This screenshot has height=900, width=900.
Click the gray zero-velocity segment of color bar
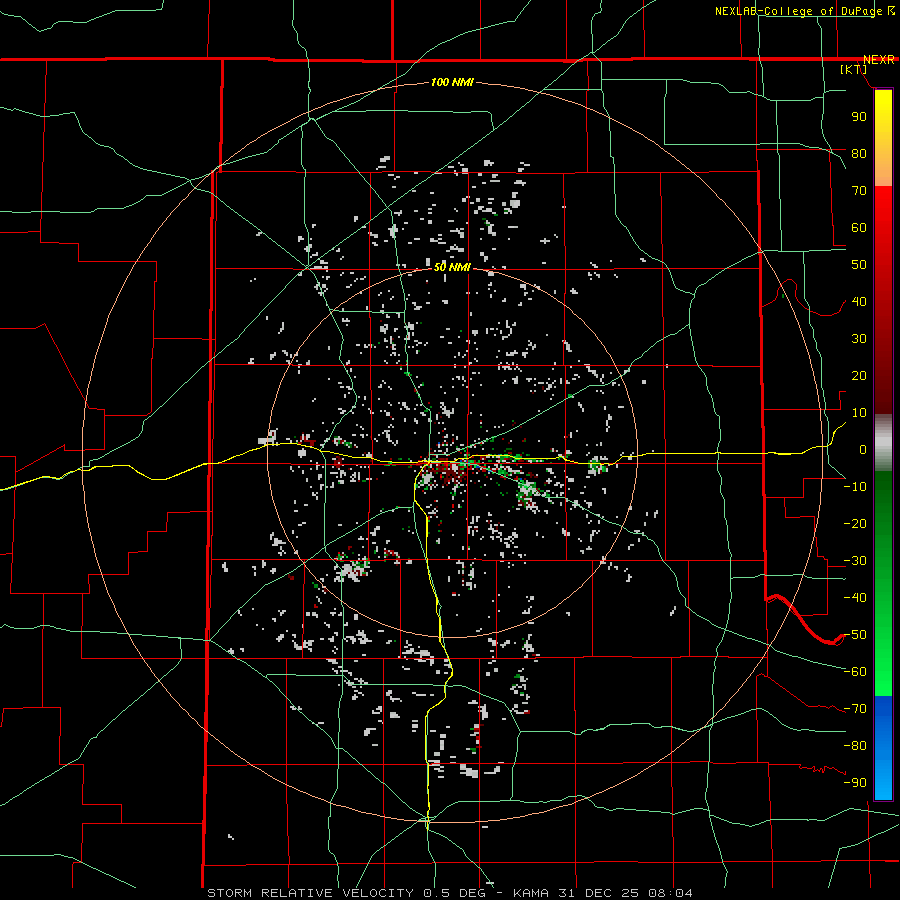click(883, 443)
